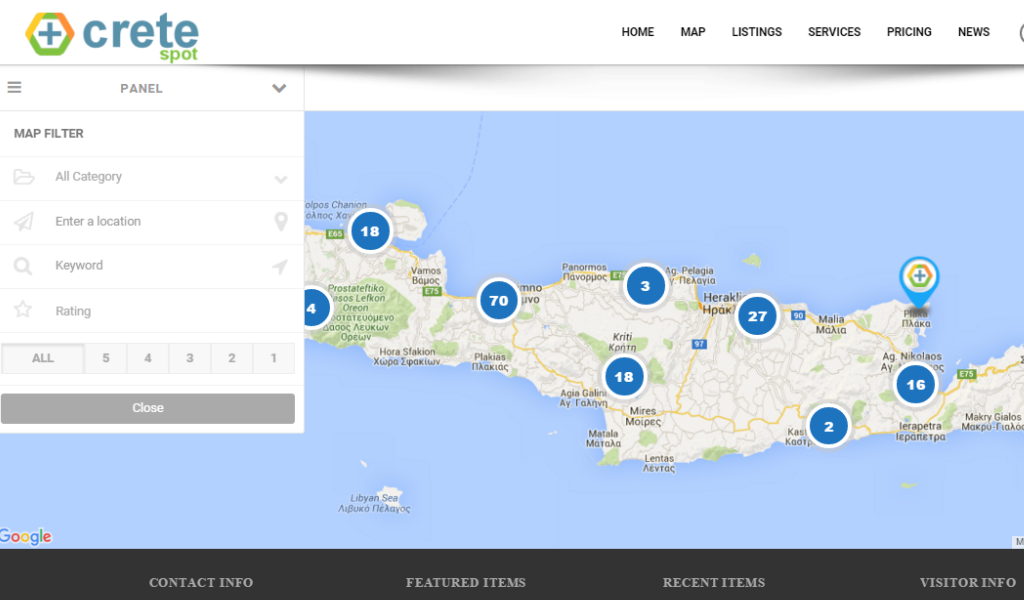Click the Crete Spot logo
The image size is (1024, 600).
pos(112,37)
